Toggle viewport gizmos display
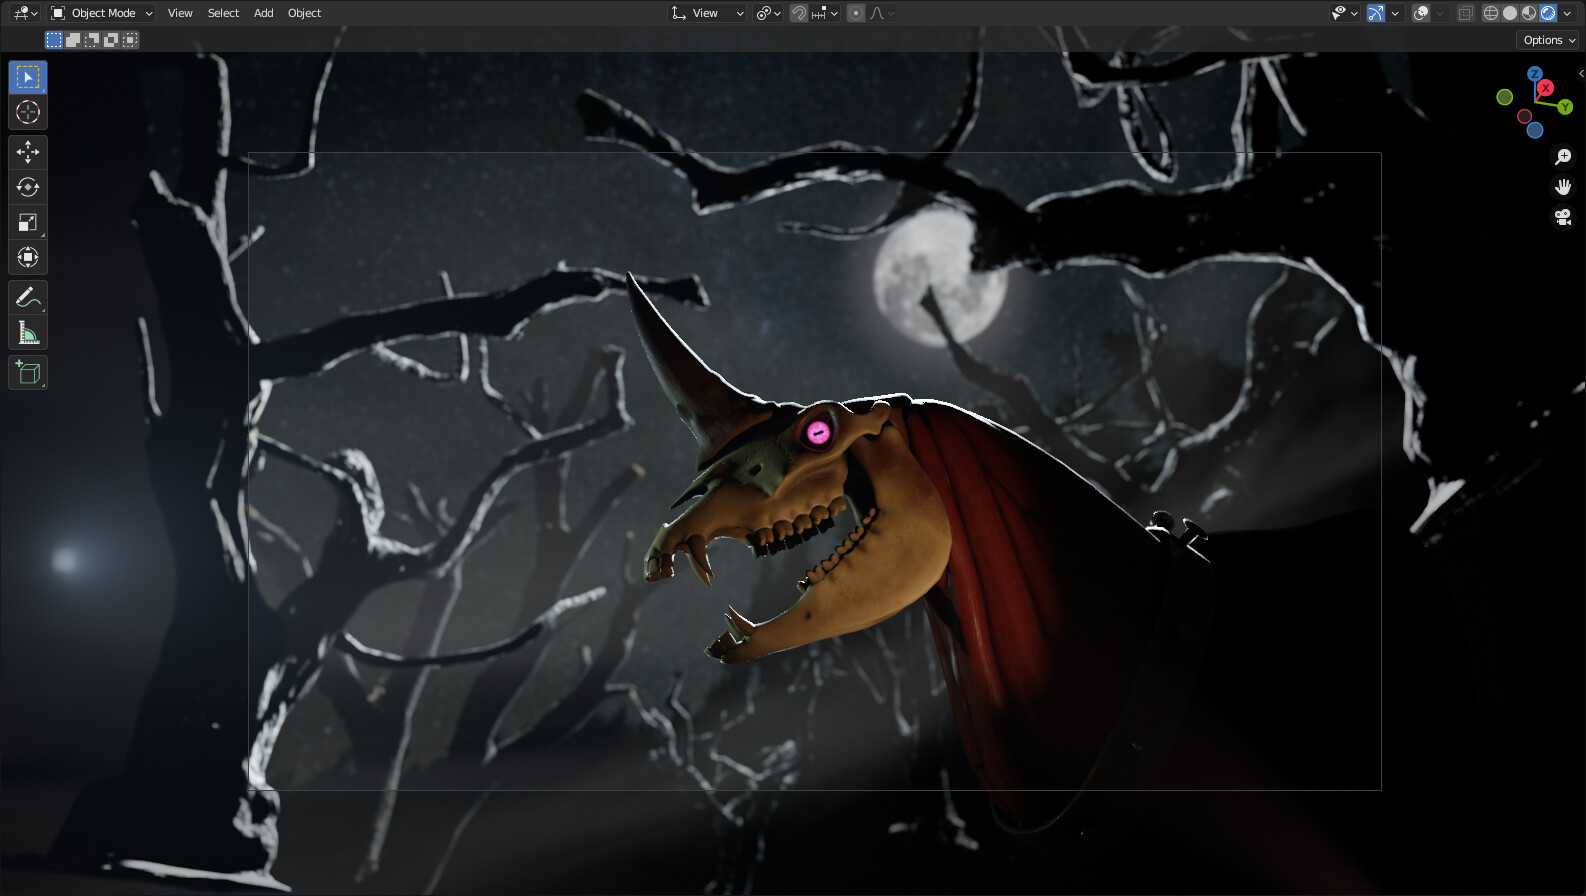 point(1376,13)
